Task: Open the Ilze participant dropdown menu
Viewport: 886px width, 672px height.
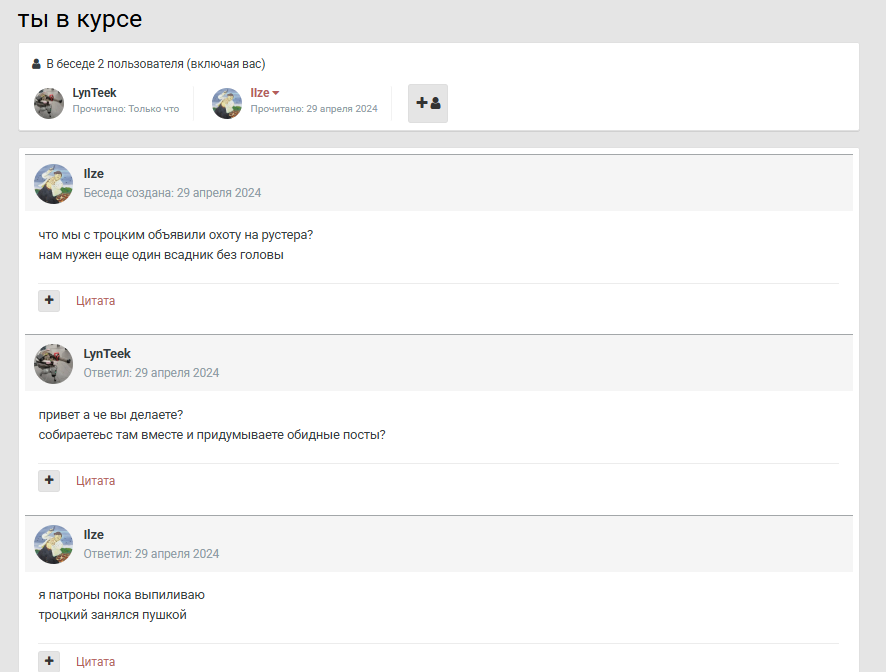Action: pos(265,93)
